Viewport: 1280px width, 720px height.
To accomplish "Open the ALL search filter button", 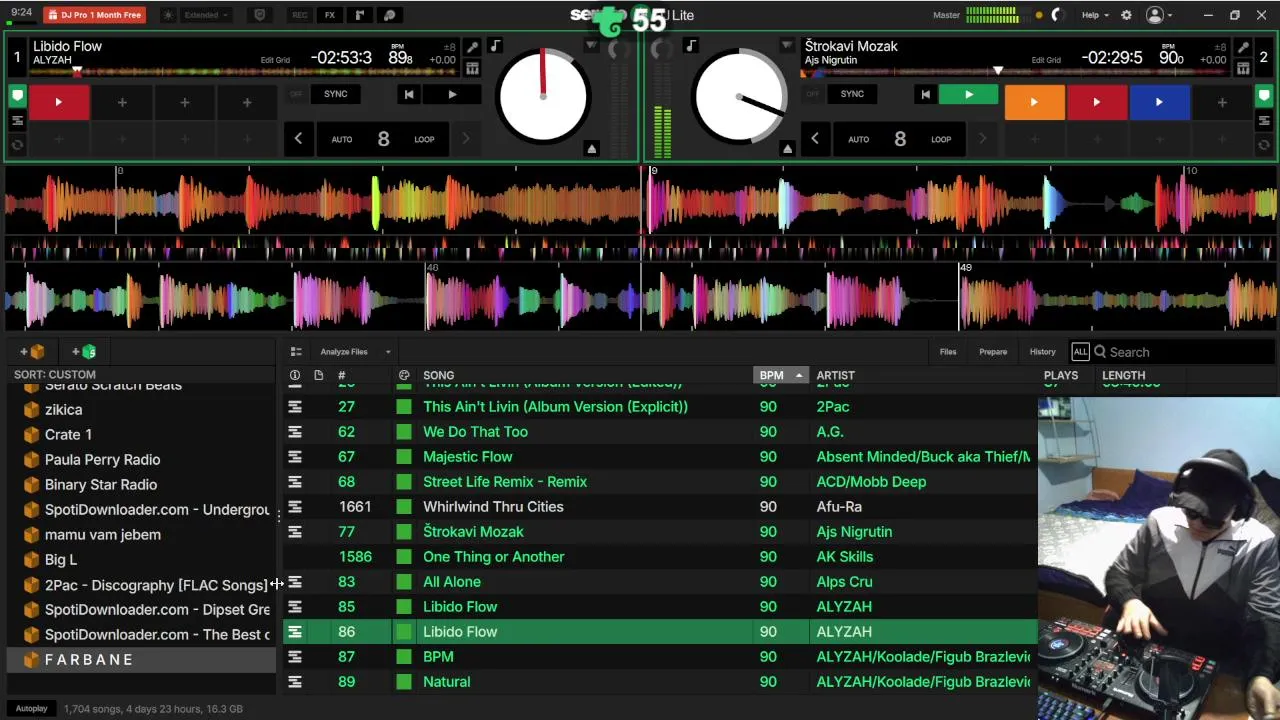I will point(1080,352).
